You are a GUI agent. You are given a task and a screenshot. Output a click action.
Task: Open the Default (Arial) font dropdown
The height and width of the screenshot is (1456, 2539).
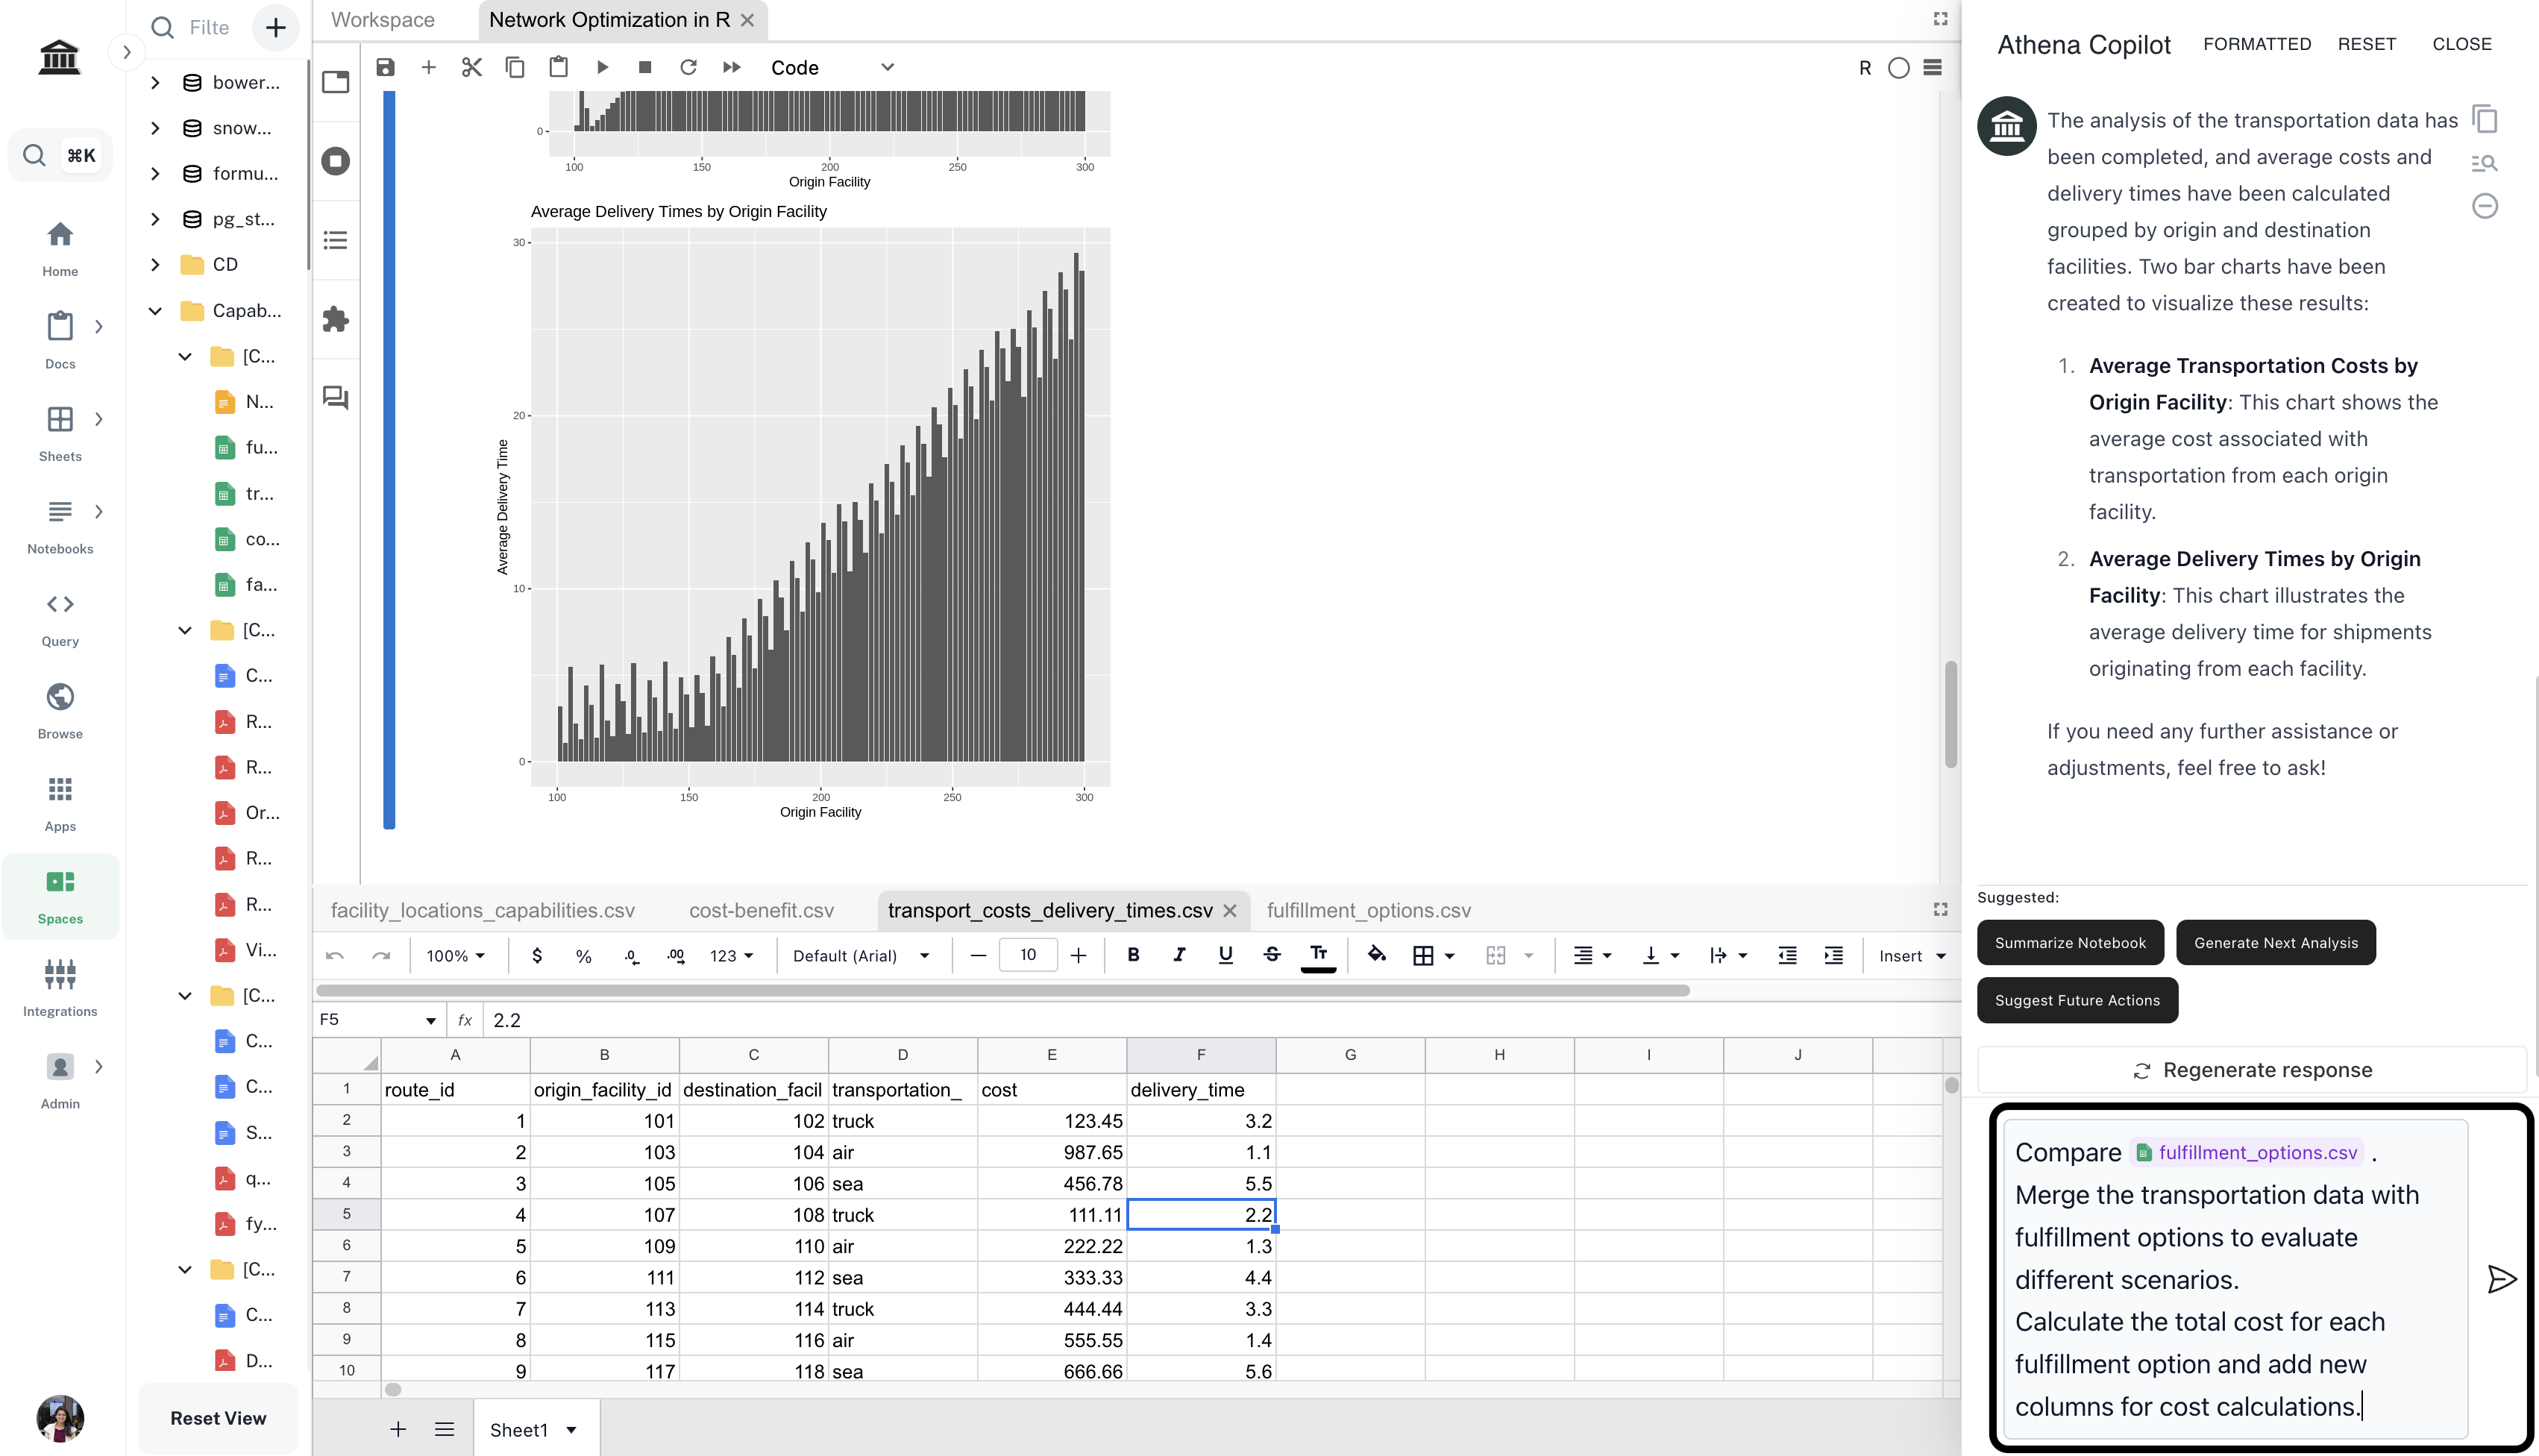tap(861, 956)
